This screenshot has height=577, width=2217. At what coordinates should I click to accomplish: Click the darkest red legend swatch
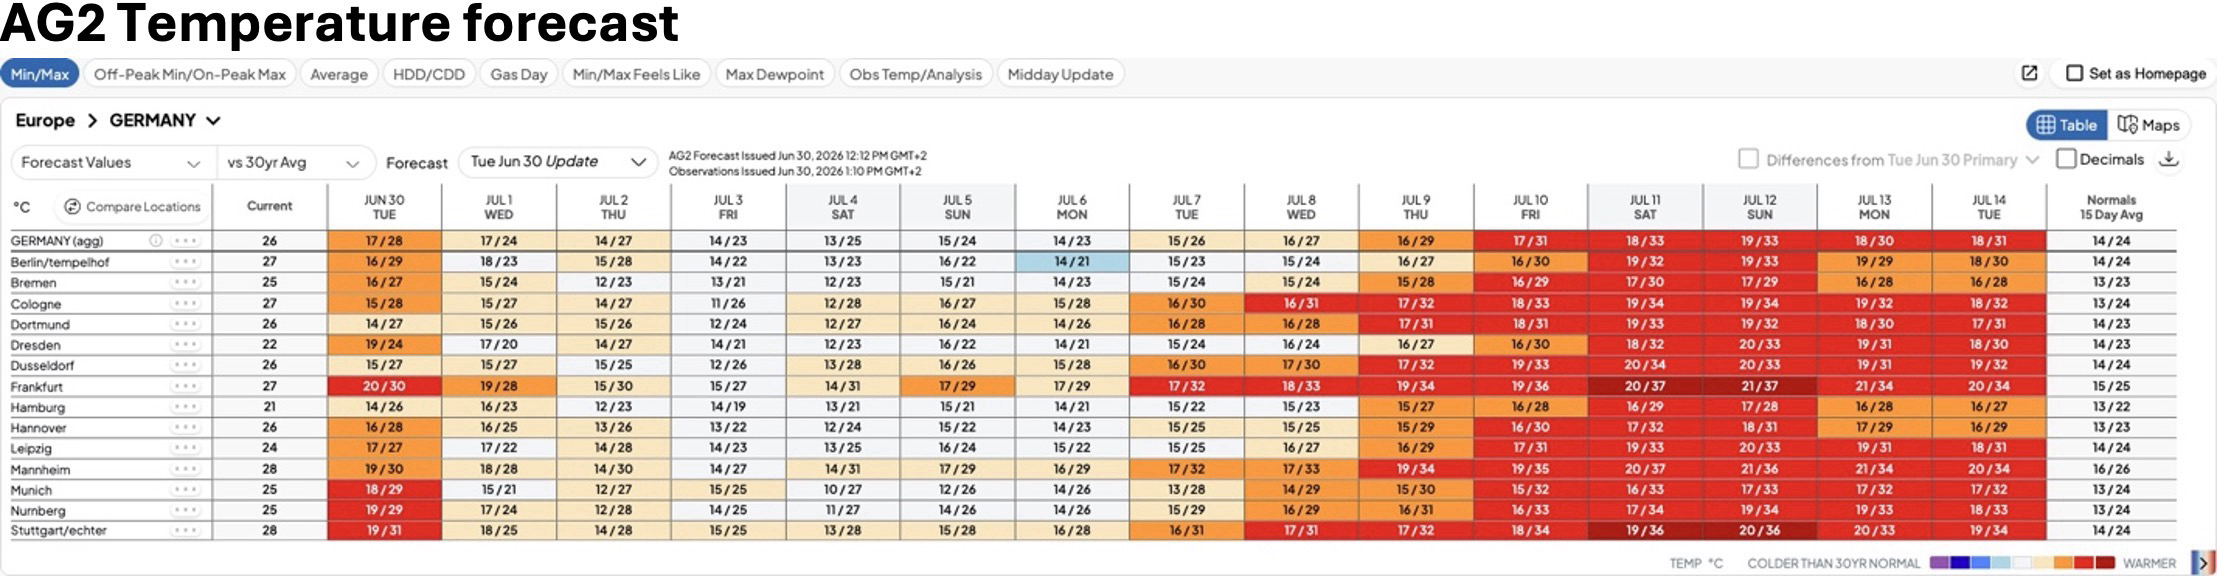(2105, 563)
